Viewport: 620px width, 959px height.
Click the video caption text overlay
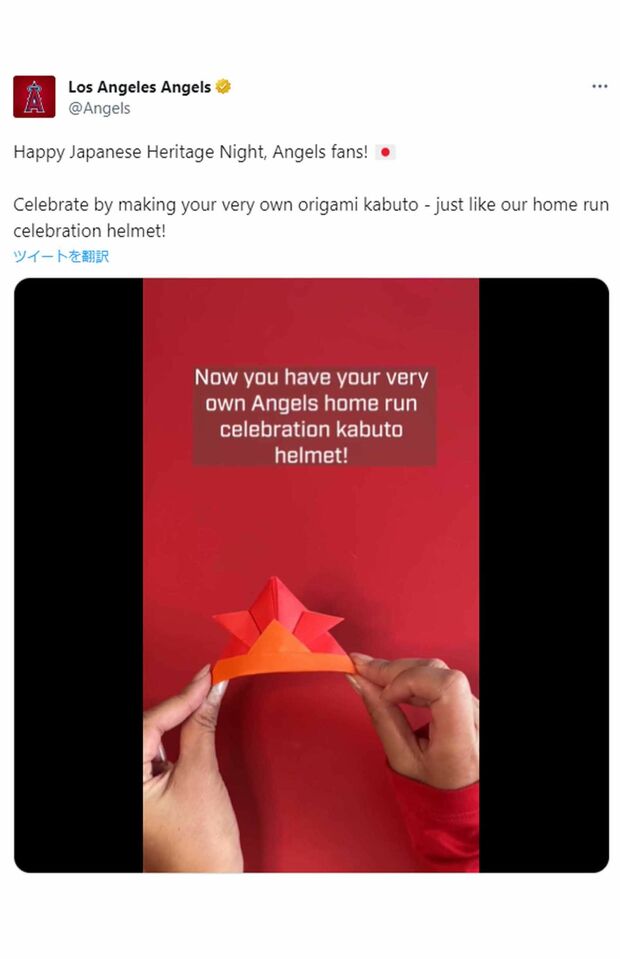click(x=312, y=416)
